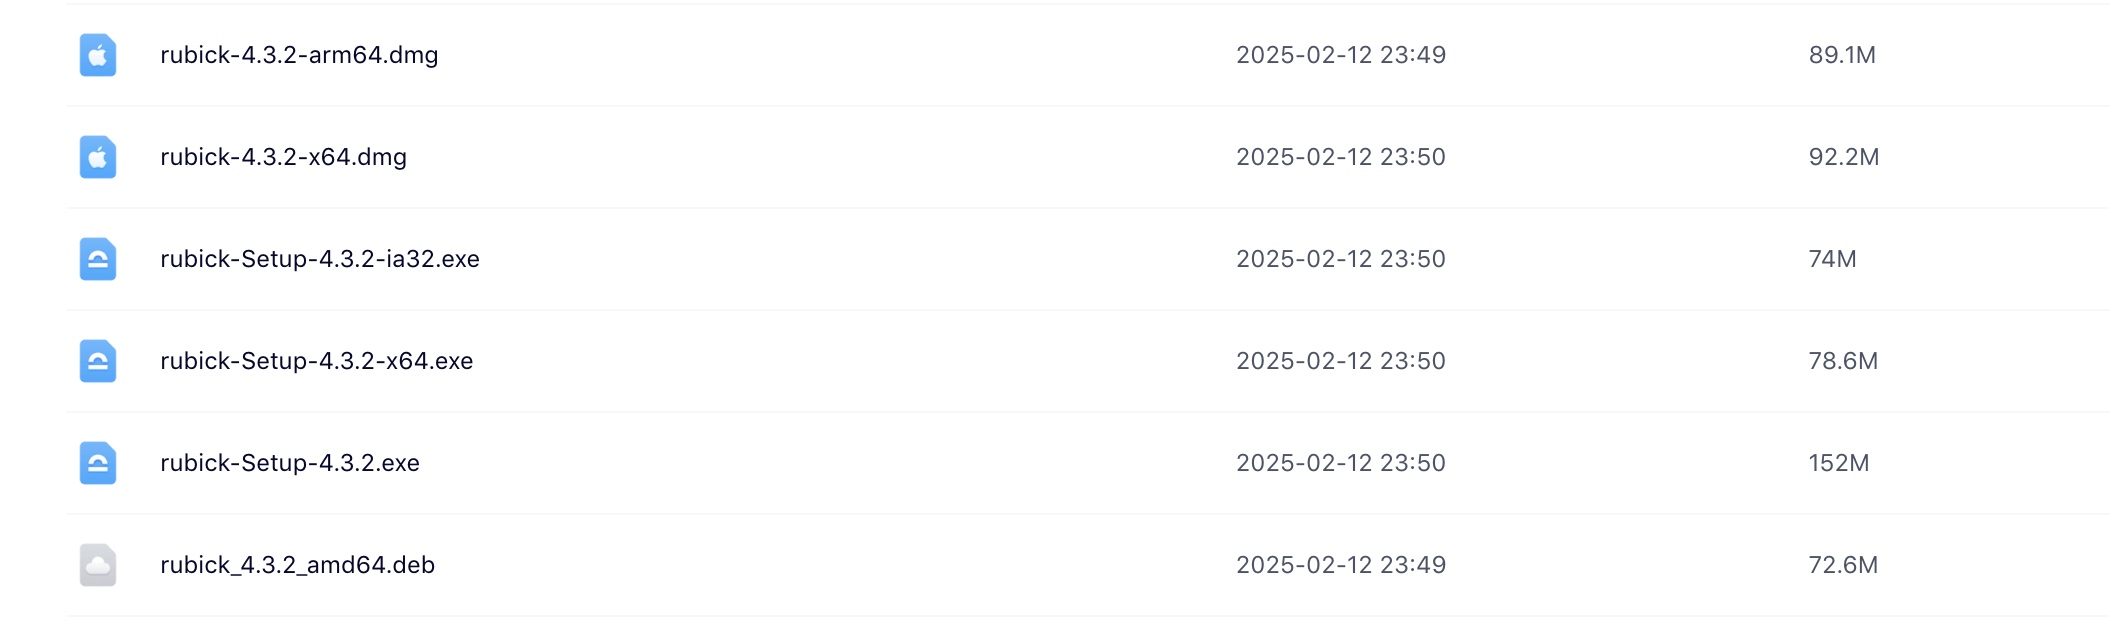Click the installer icon beside rubick-Setup-4.3.2.exe
This screenshot has width=2110, height=626.
pos(98,463)
